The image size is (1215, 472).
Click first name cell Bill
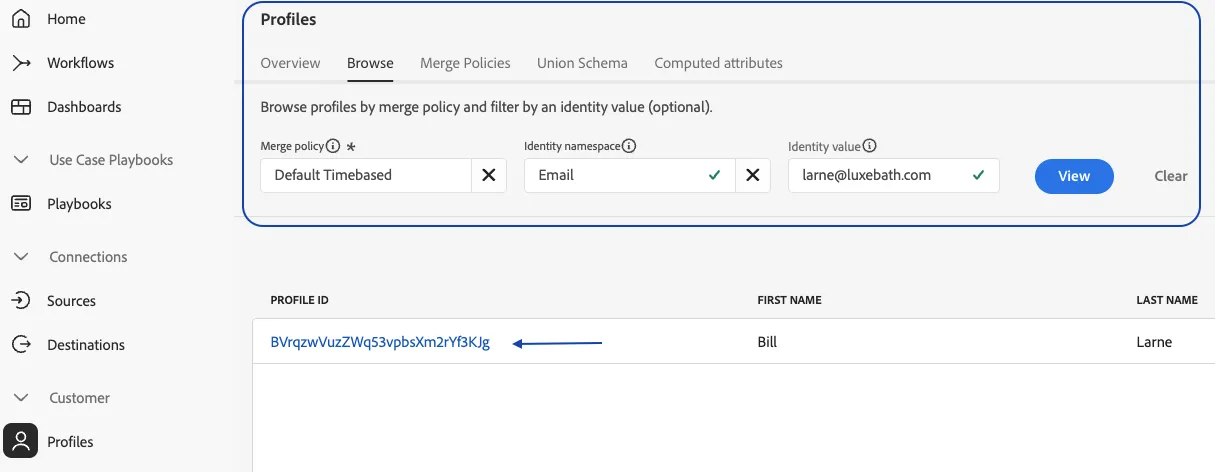[767, 342]
